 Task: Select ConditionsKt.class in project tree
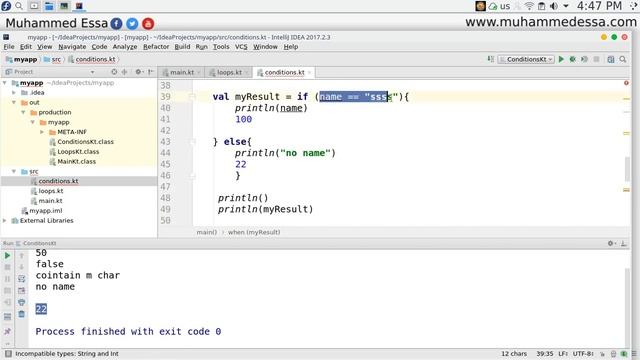point(85,142)
